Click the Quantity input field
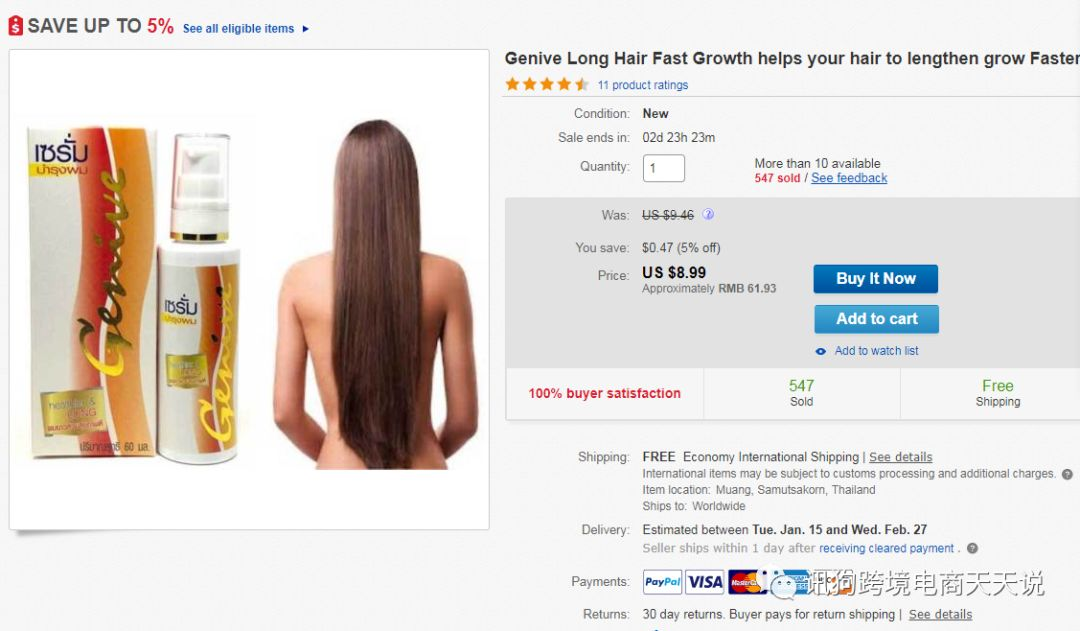The image size is (1080, 631). (663, 168)
